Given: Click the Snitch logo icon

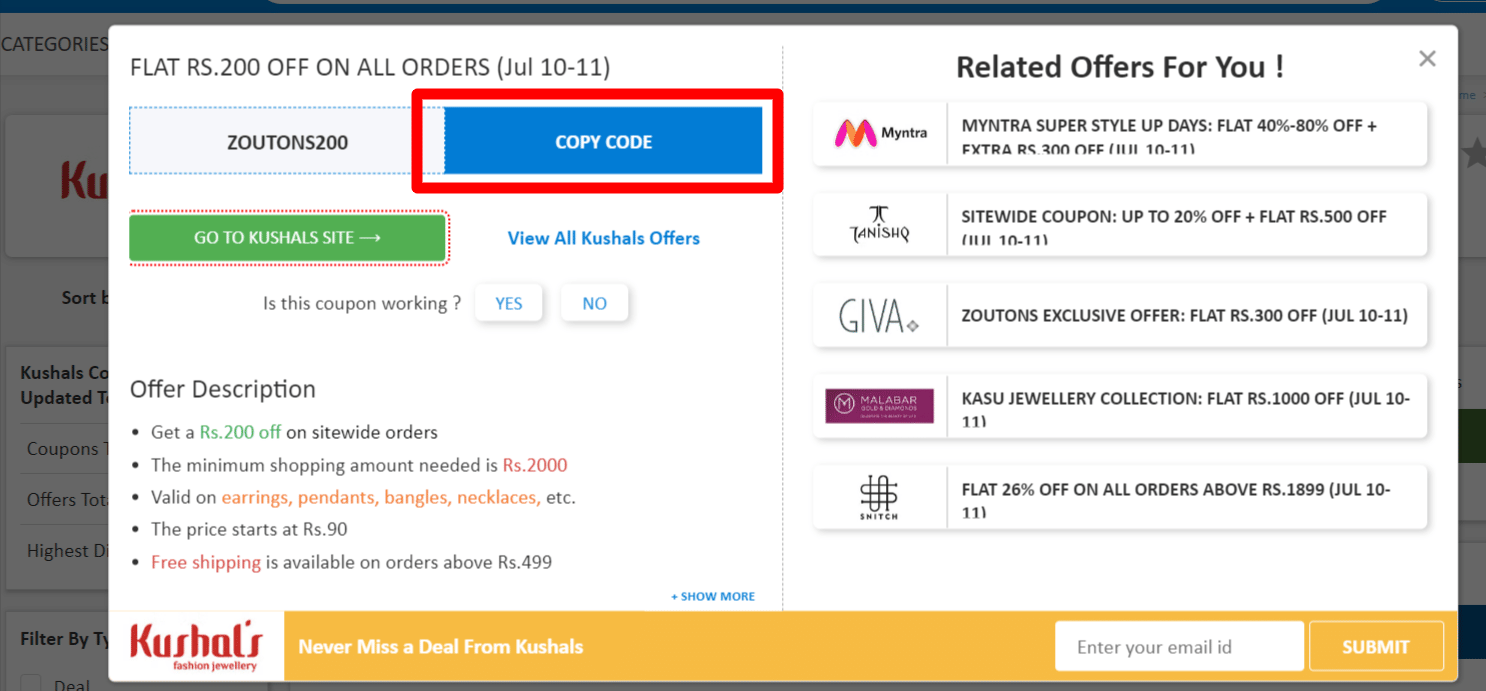Looking at the screenshot, I should click(880, 497).
